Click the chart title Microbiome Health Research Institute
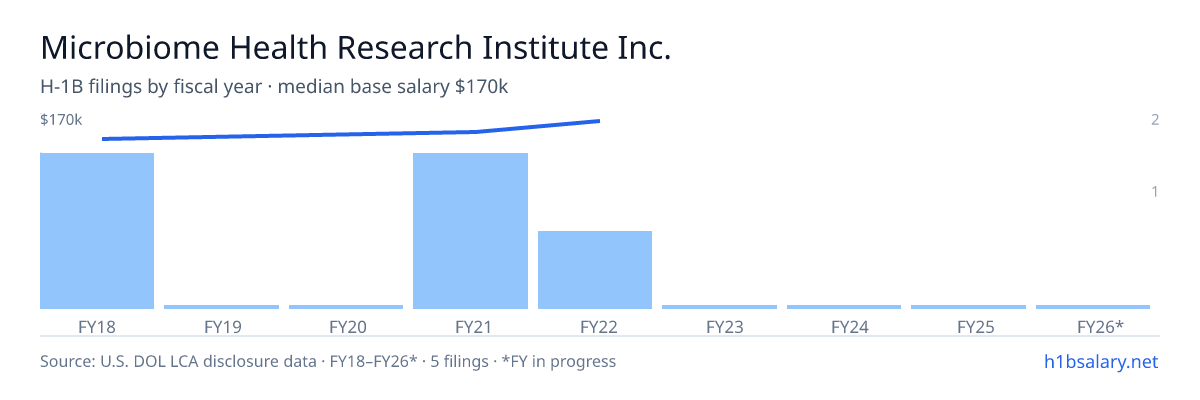This screenshot has height=400, width=1200. click(x=356, y=48)
